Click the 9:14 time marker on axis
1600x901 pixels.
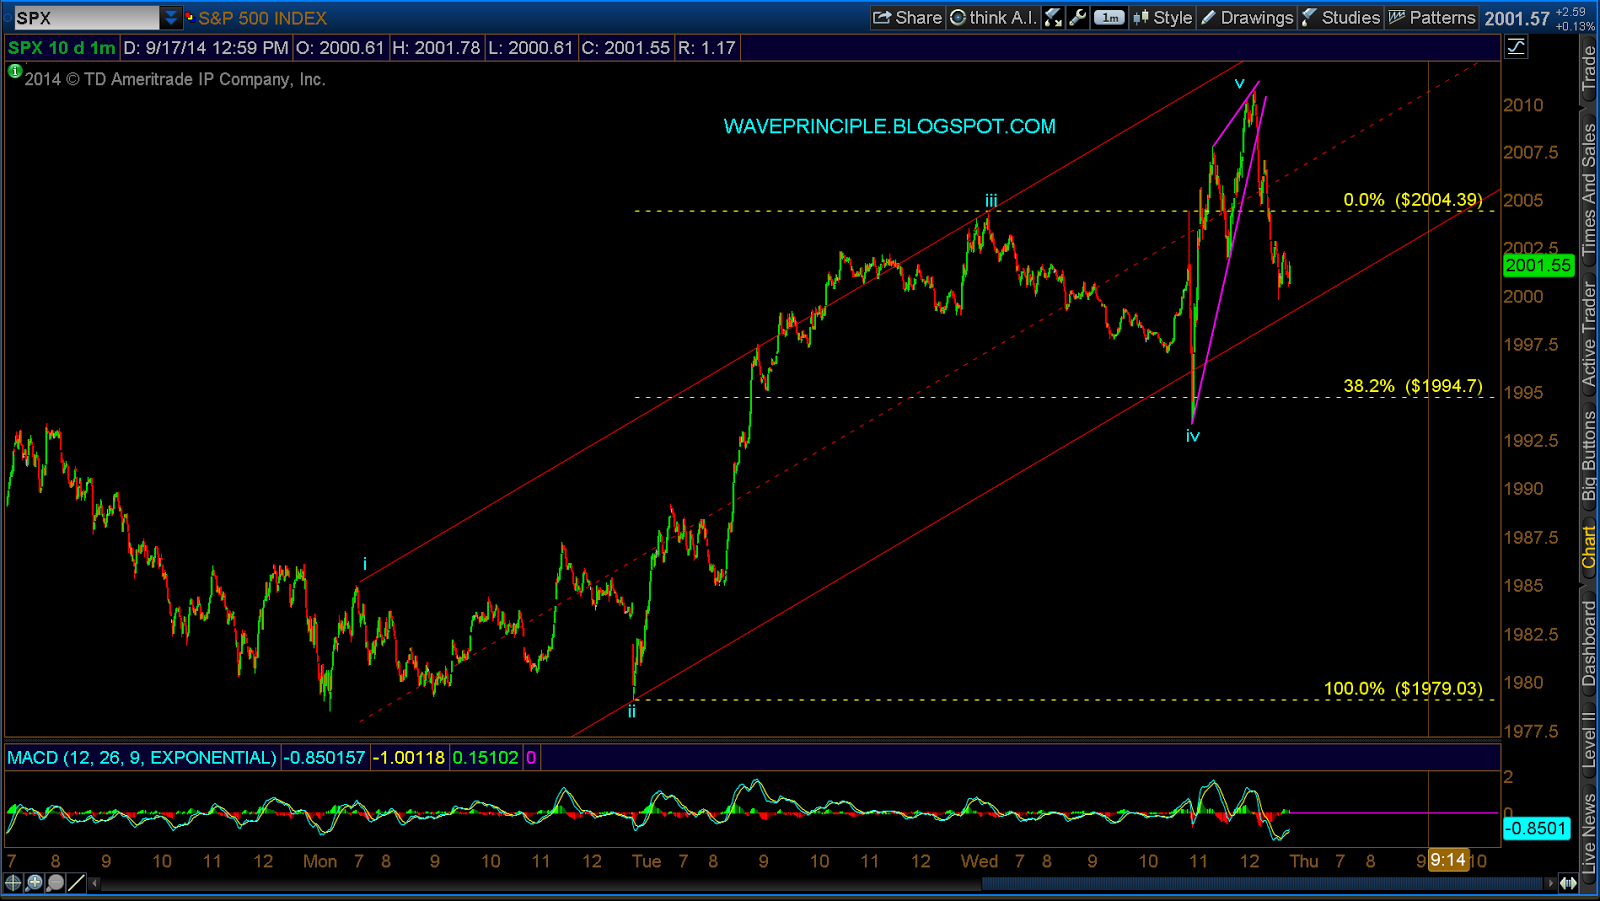click(x=1447, y=860)
